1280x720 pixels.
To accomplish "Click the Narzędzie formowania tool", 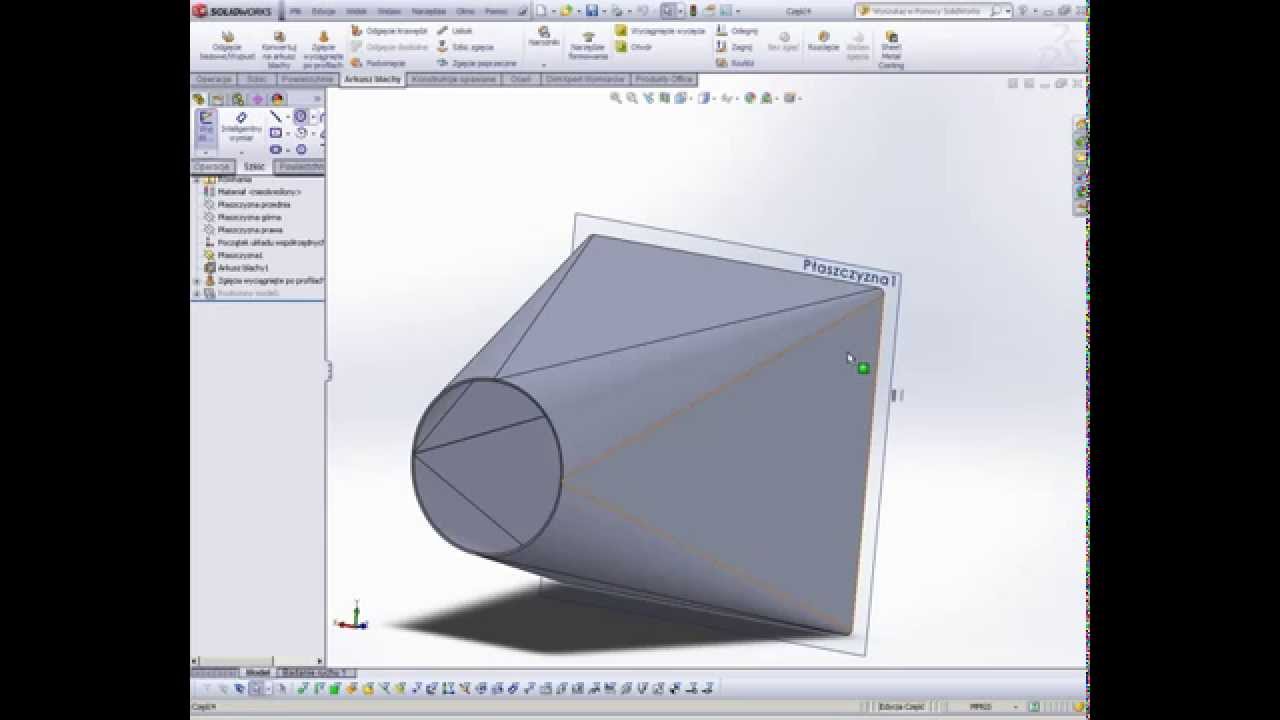I will (x=588, y=45).
